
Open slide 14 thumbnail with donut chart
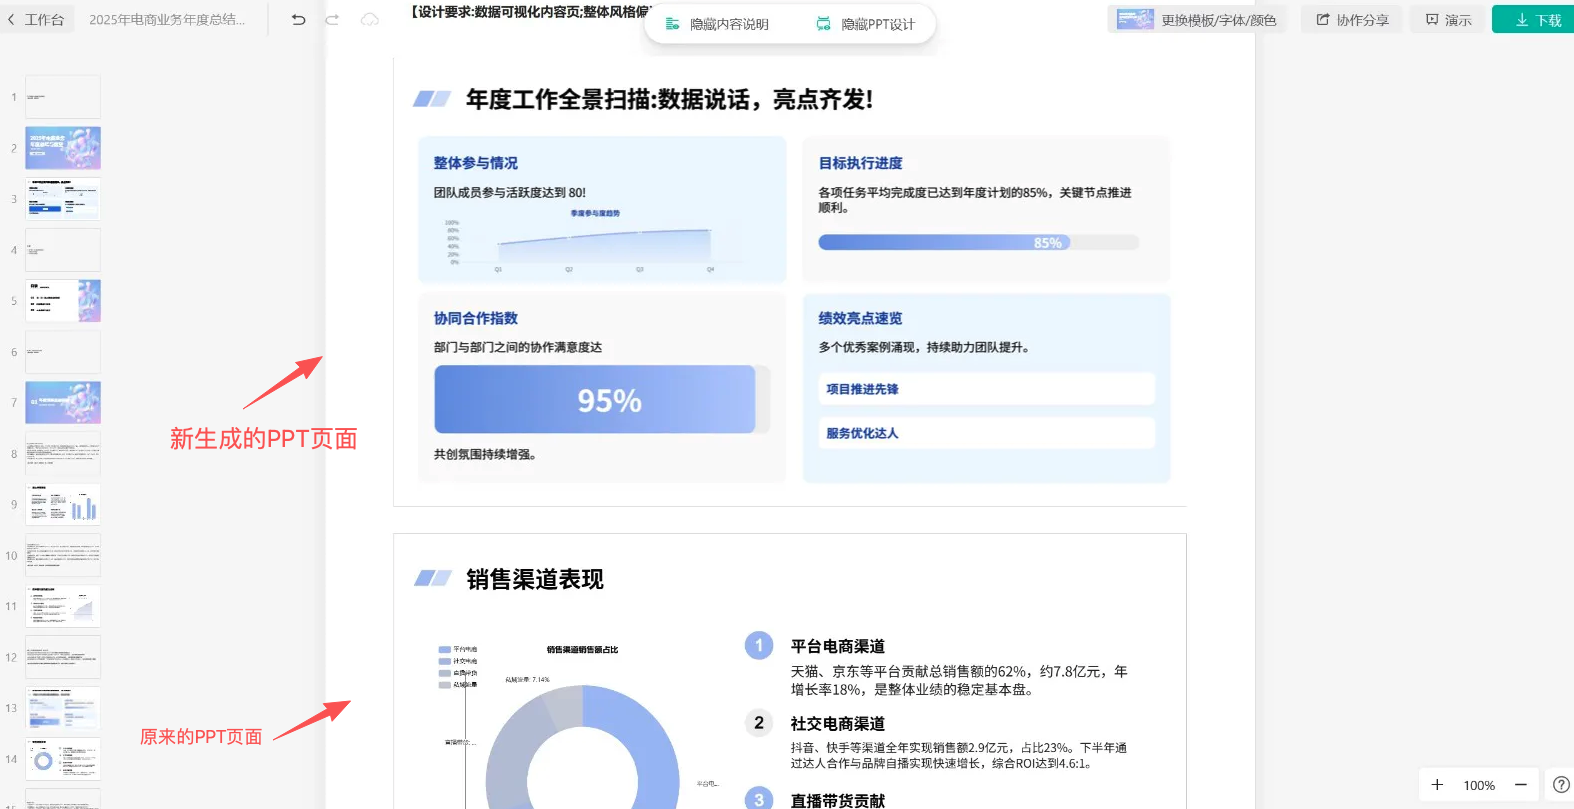tap(63, 759)
